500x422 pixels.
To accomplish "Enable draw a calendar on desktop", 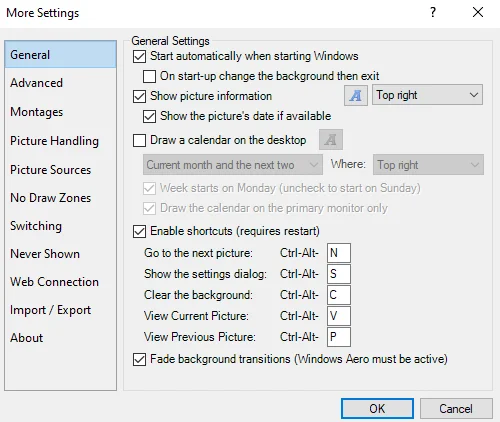I will (139, 140).
